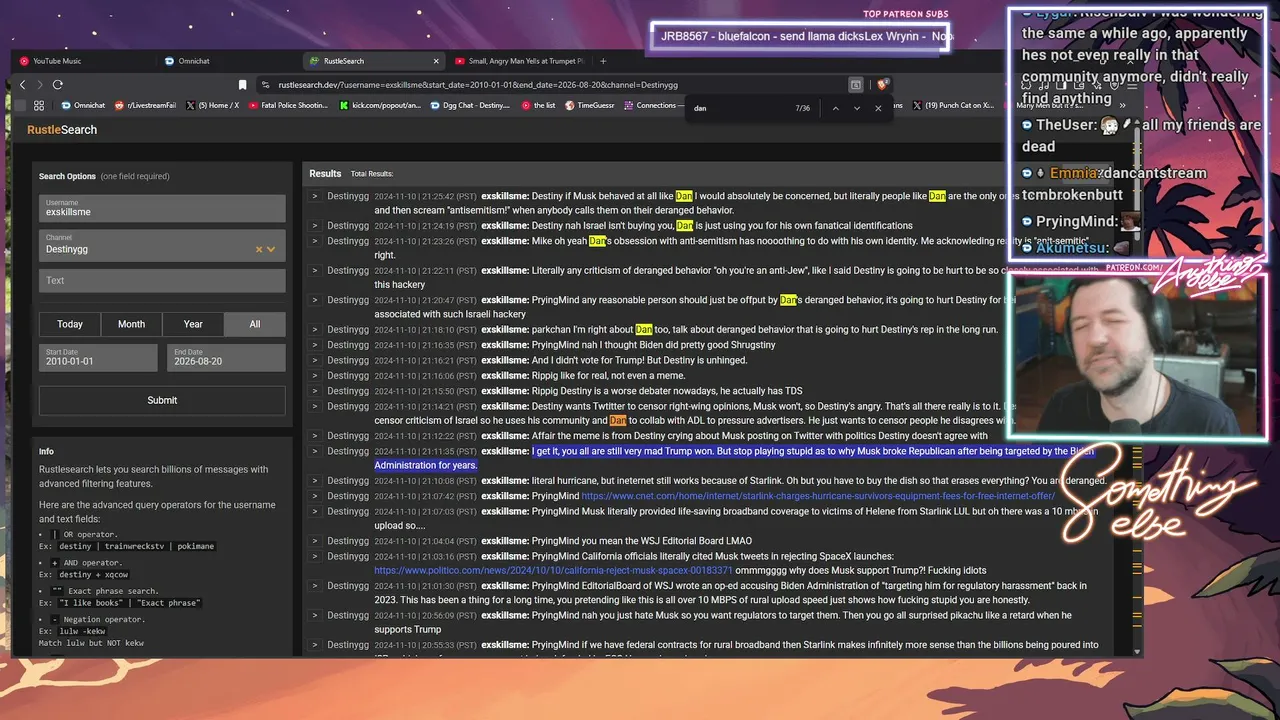This screenshot has width=1280, height=720.
Task: Expand the 21:25:42 message row
Action: point(314,196)
